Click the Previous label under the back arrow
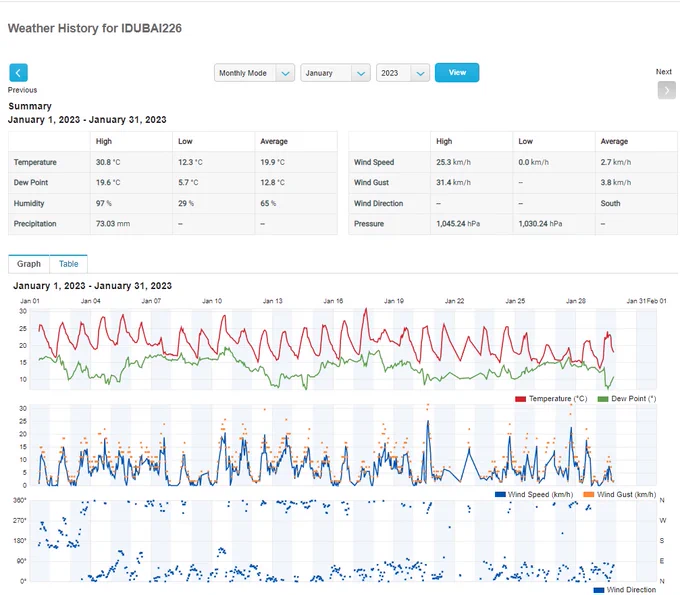Screen dimensions: 680x595 pos(23,90)
